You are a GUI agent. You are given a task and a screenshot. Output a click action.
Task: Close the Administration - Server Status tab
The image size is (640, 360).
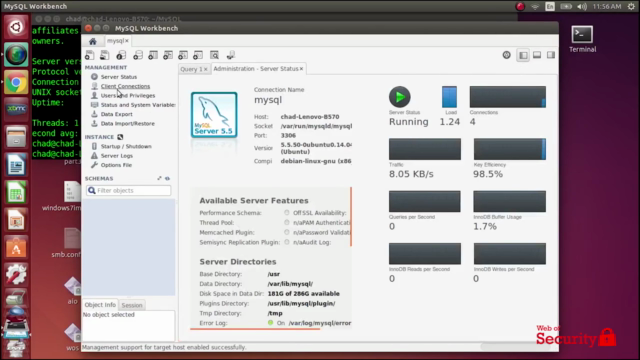302,69
